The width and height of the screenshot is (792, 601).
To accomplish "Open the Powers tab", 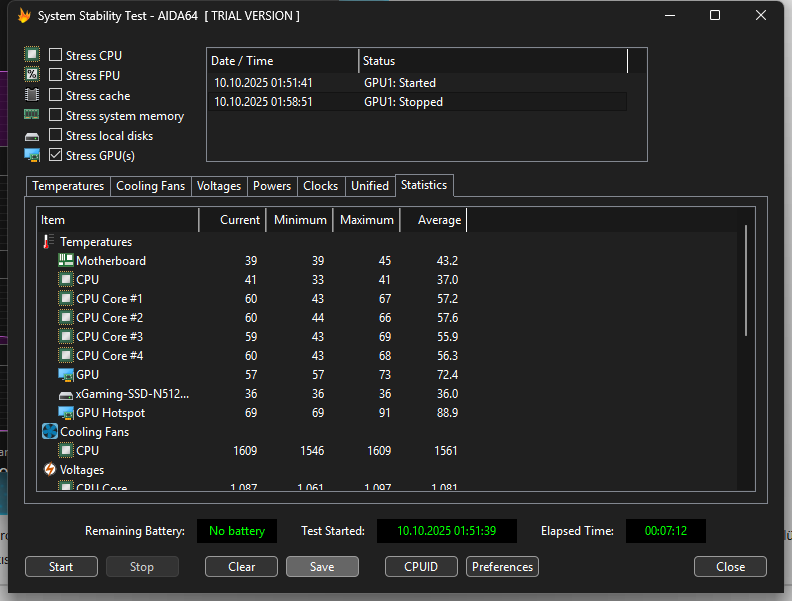I will (x=272, y=186).
